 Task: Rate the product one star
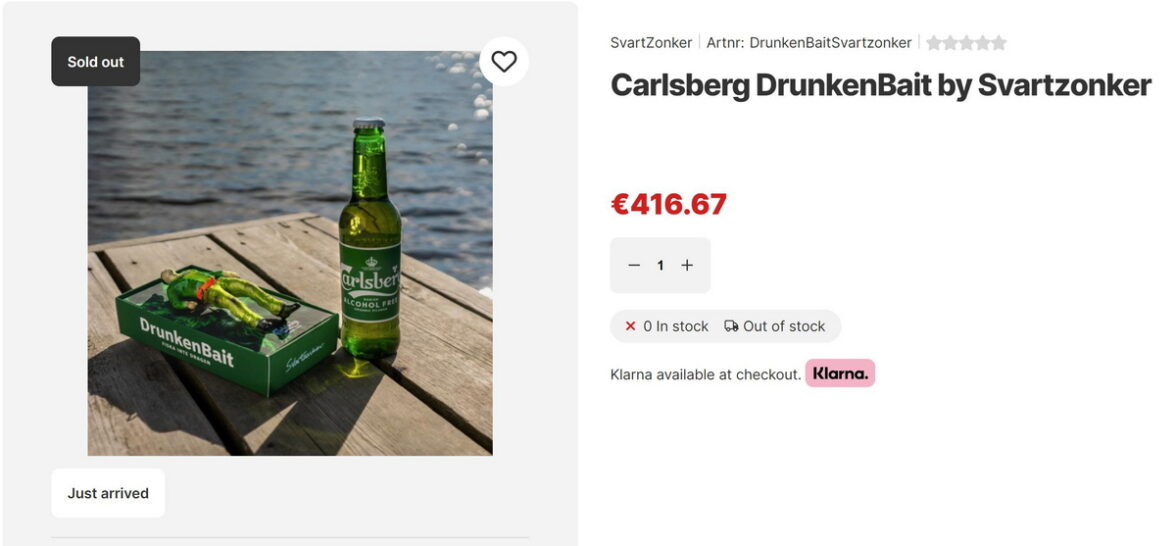934,43
